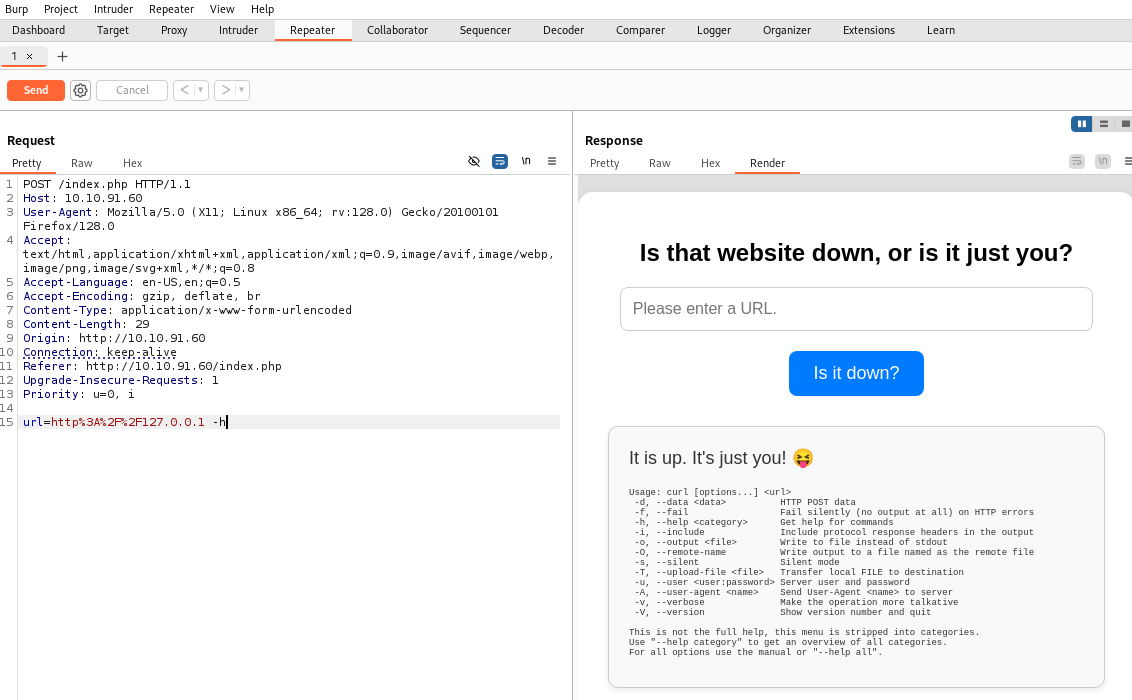Open the Collaborator tool tab
The image size is (1132, 700).
pyautogui.click(x=397, y=30)
